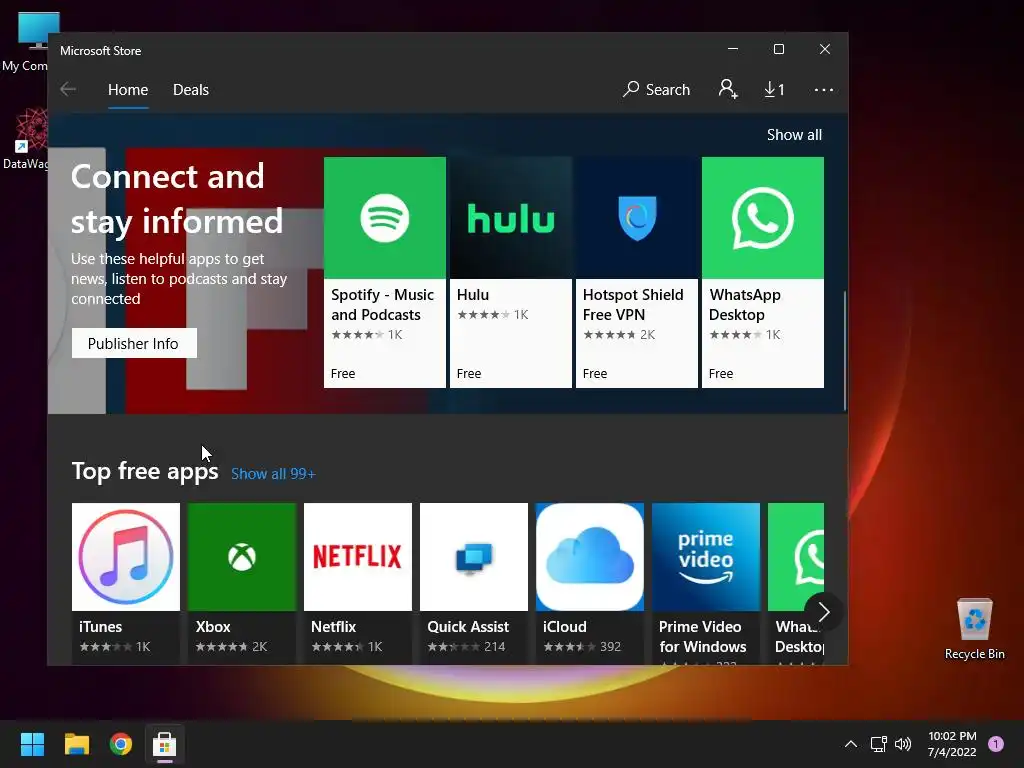This screenshot has height=768, width=1024.
Task: Open the Quick Assist app icon
Action: [473, 557]
